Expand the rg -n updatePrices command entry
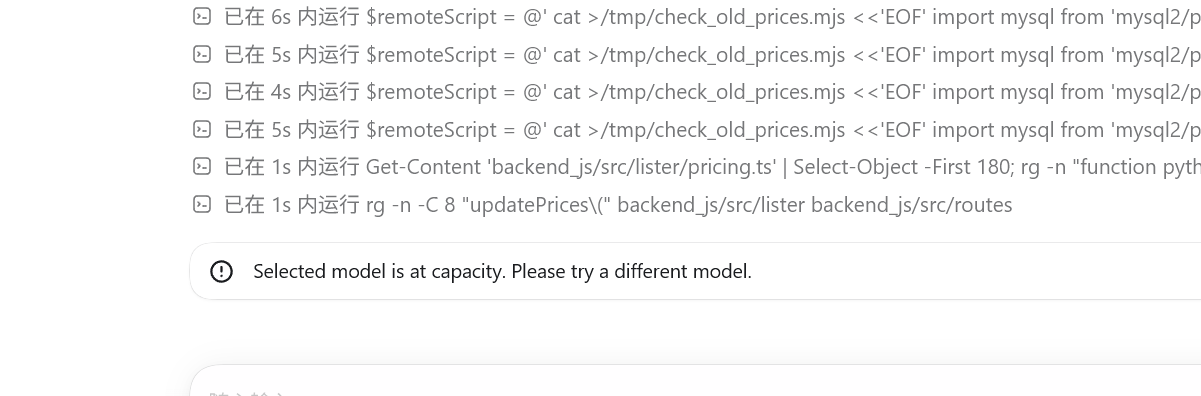 (x=603, y=204)
